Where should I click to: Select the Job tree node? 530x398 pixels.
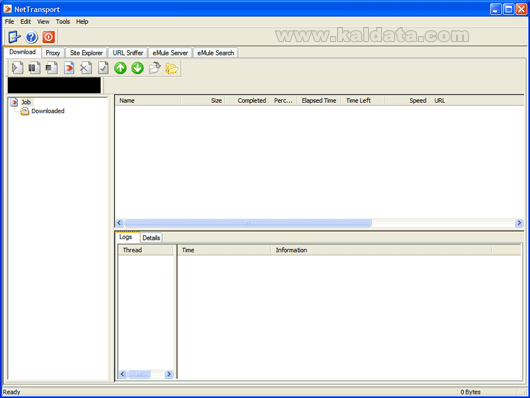pos(26,102)
